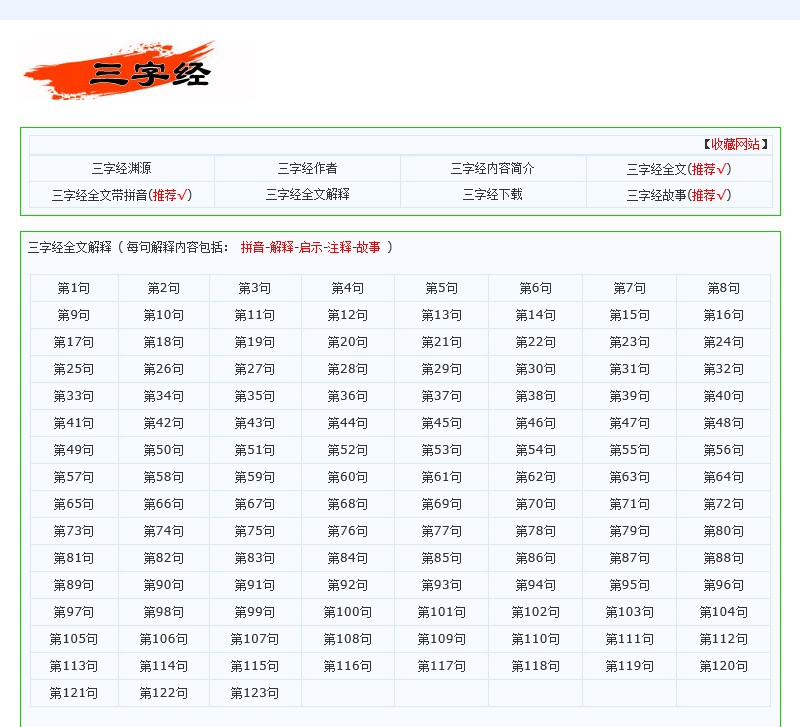The image size is (800, 727).
Task: Open 第8句 explanation
Action: tap(723, 288)
